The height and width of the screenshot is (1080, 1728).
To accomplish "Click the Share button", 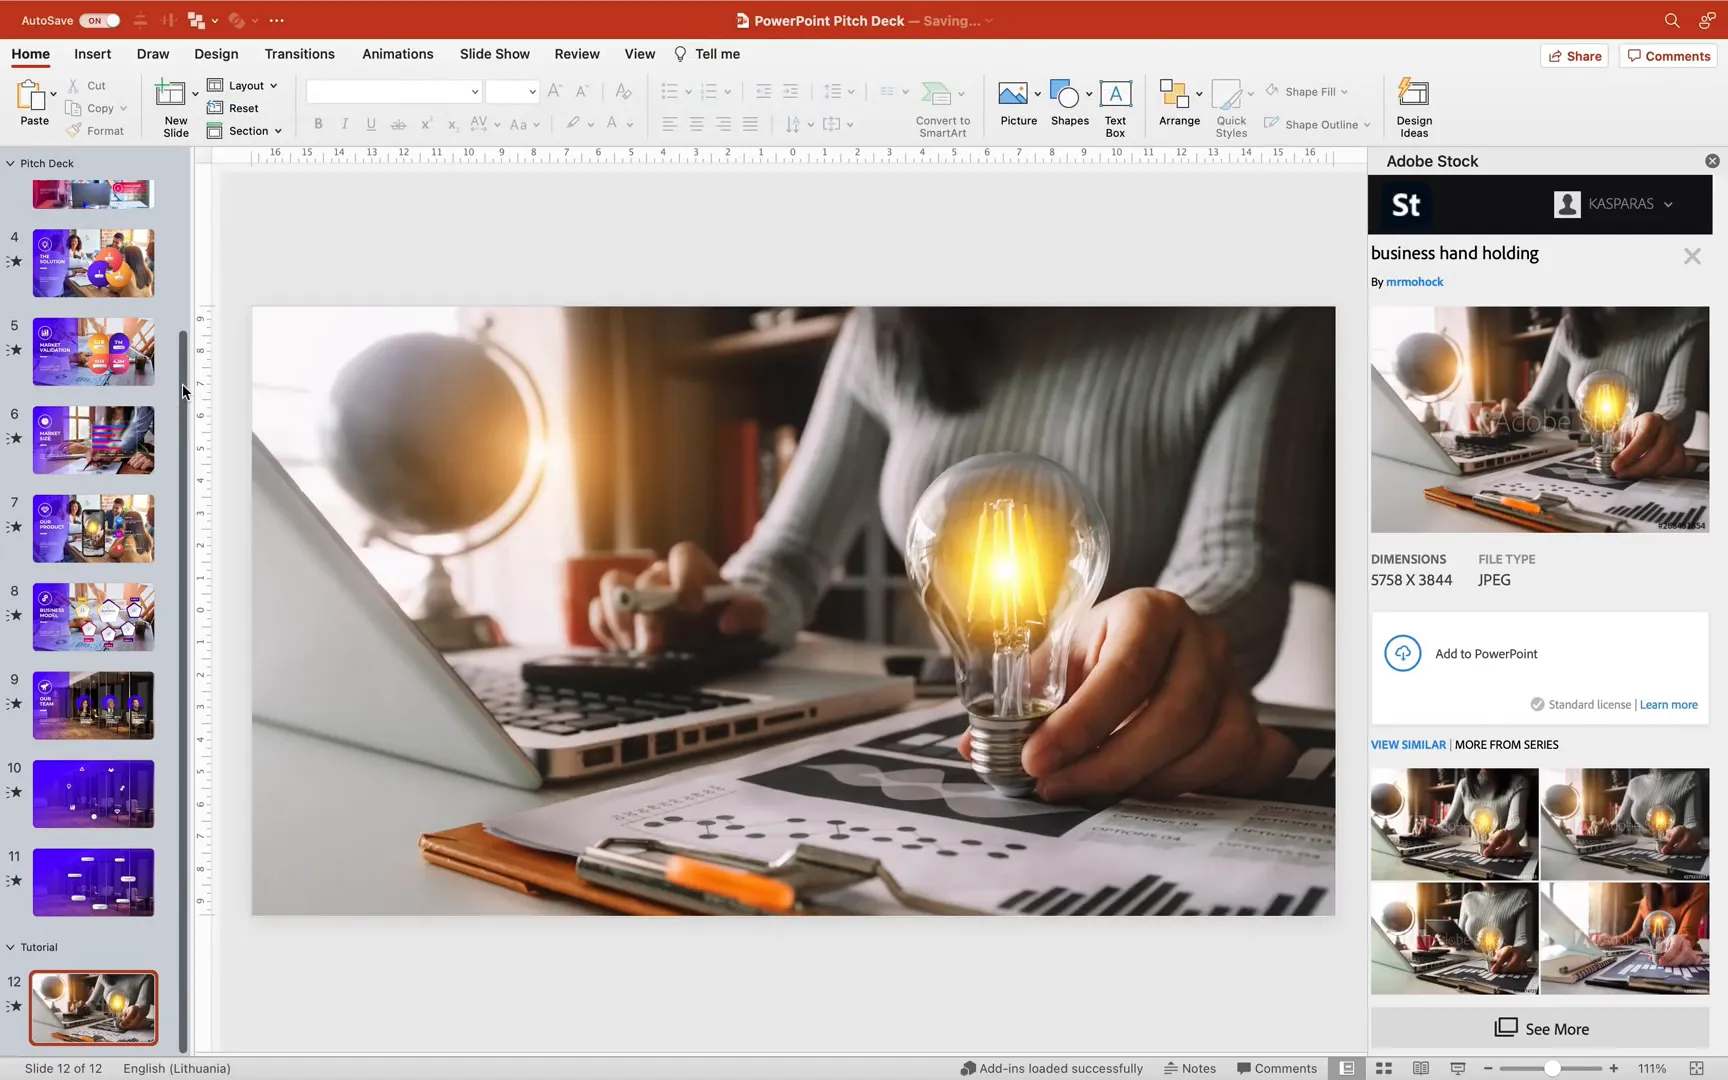I will (1575, 56).
